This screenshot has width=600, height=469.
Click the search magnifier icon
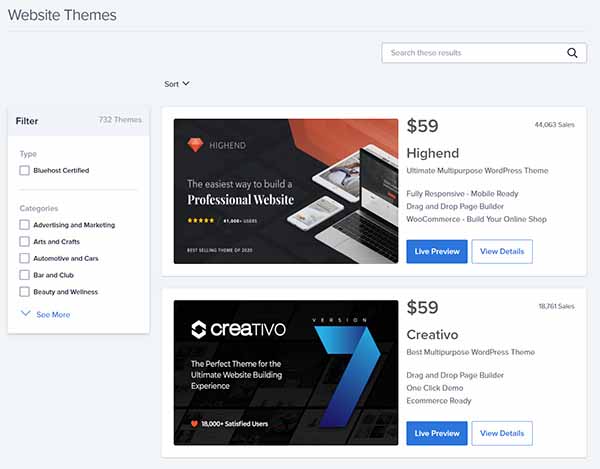[x=572, y=53]
